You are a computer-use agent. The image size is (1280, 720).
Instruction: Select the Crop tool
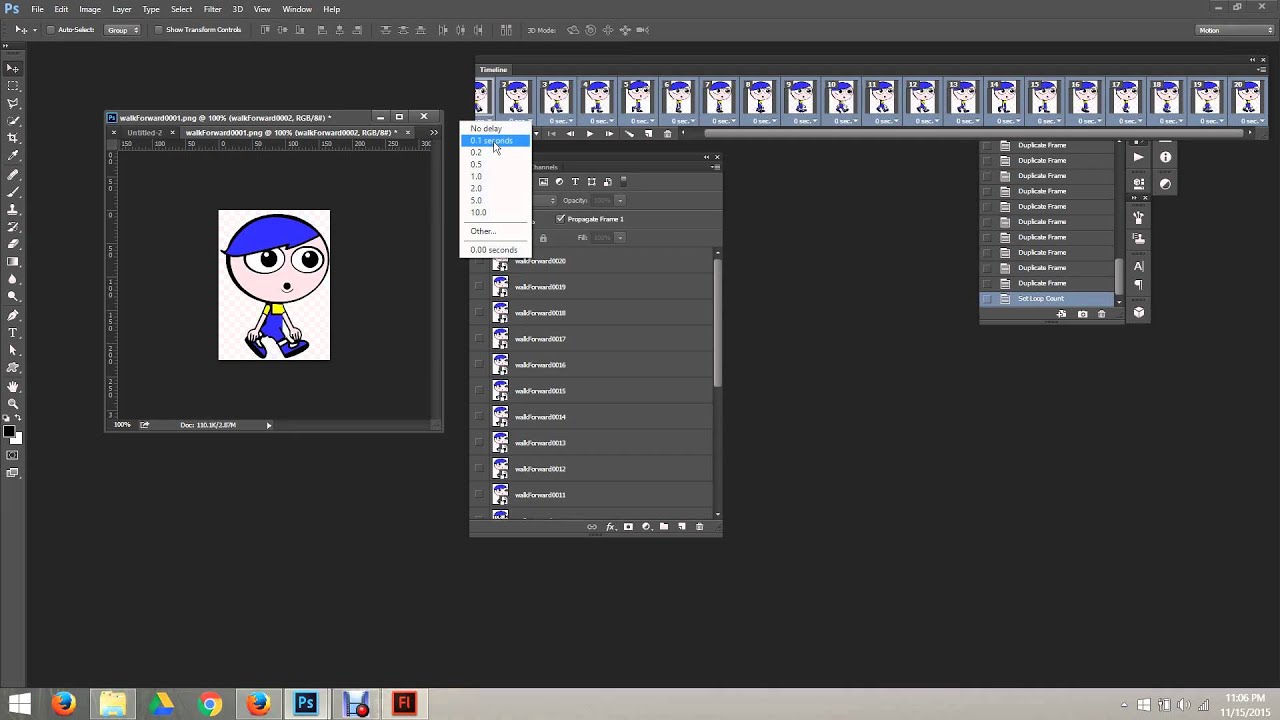coord(13,138)
